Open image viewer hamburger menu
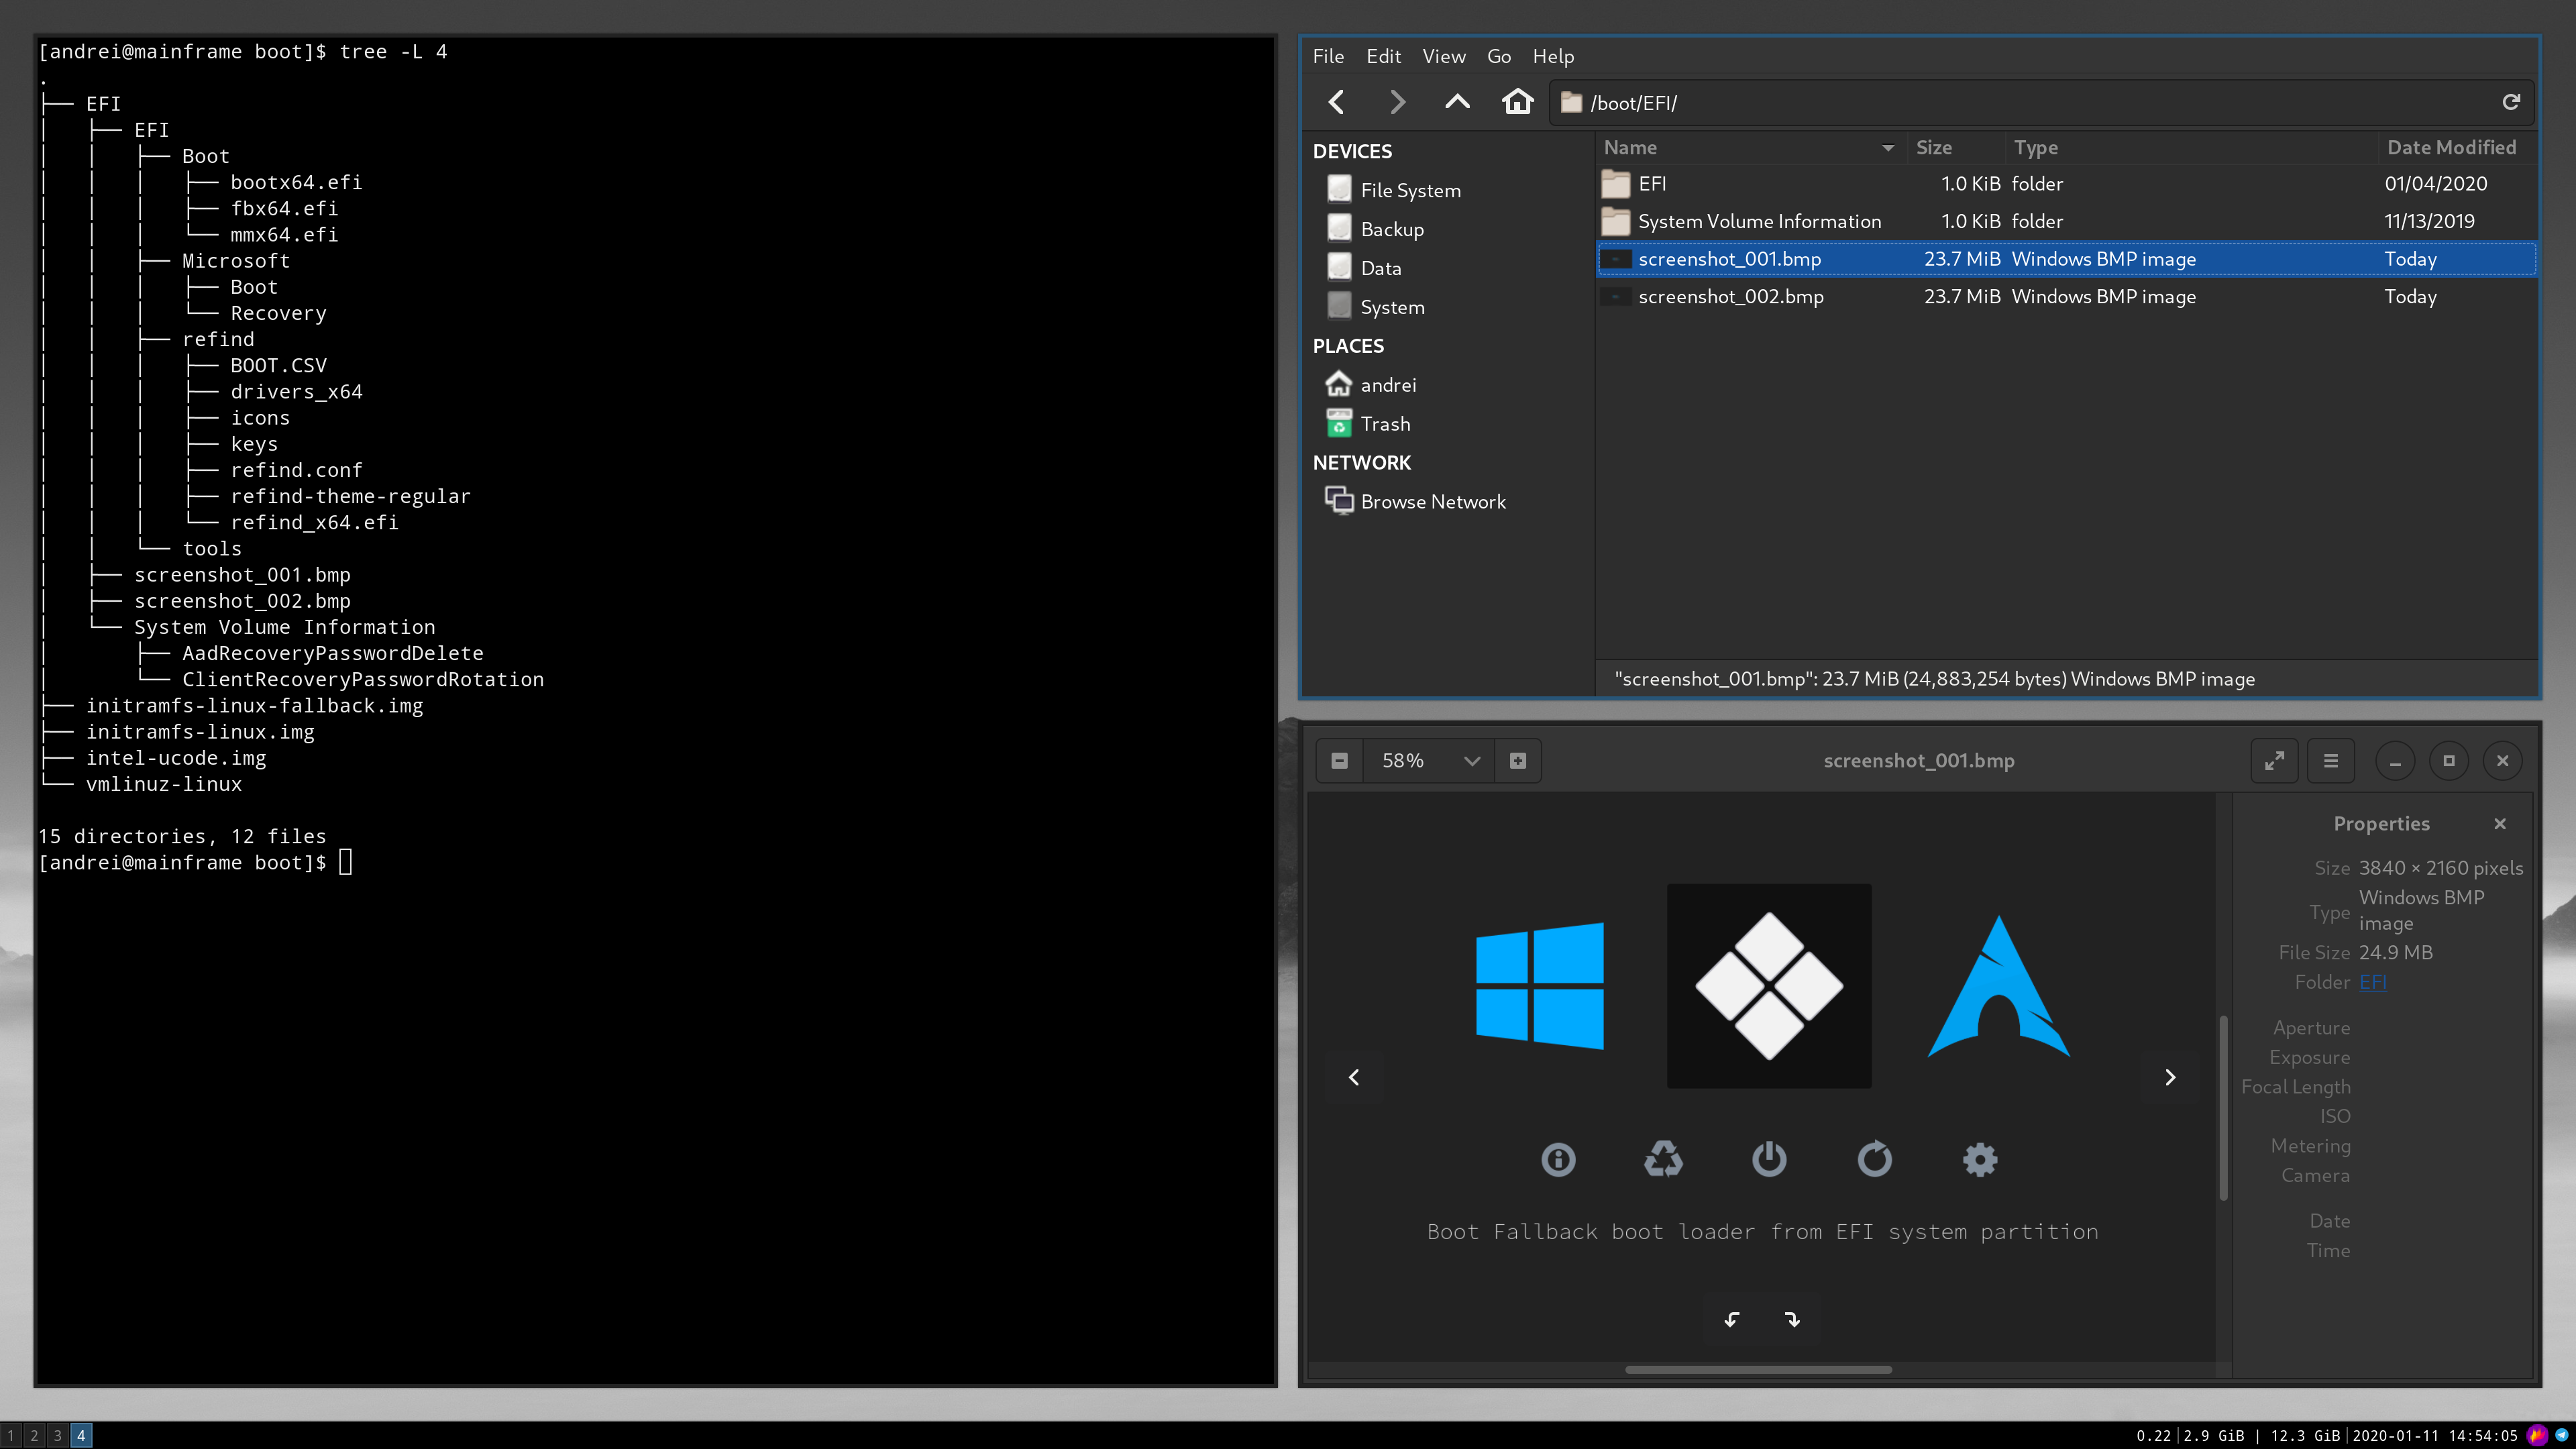This screenshot has height=1449, width=2576. (2331, 761)
